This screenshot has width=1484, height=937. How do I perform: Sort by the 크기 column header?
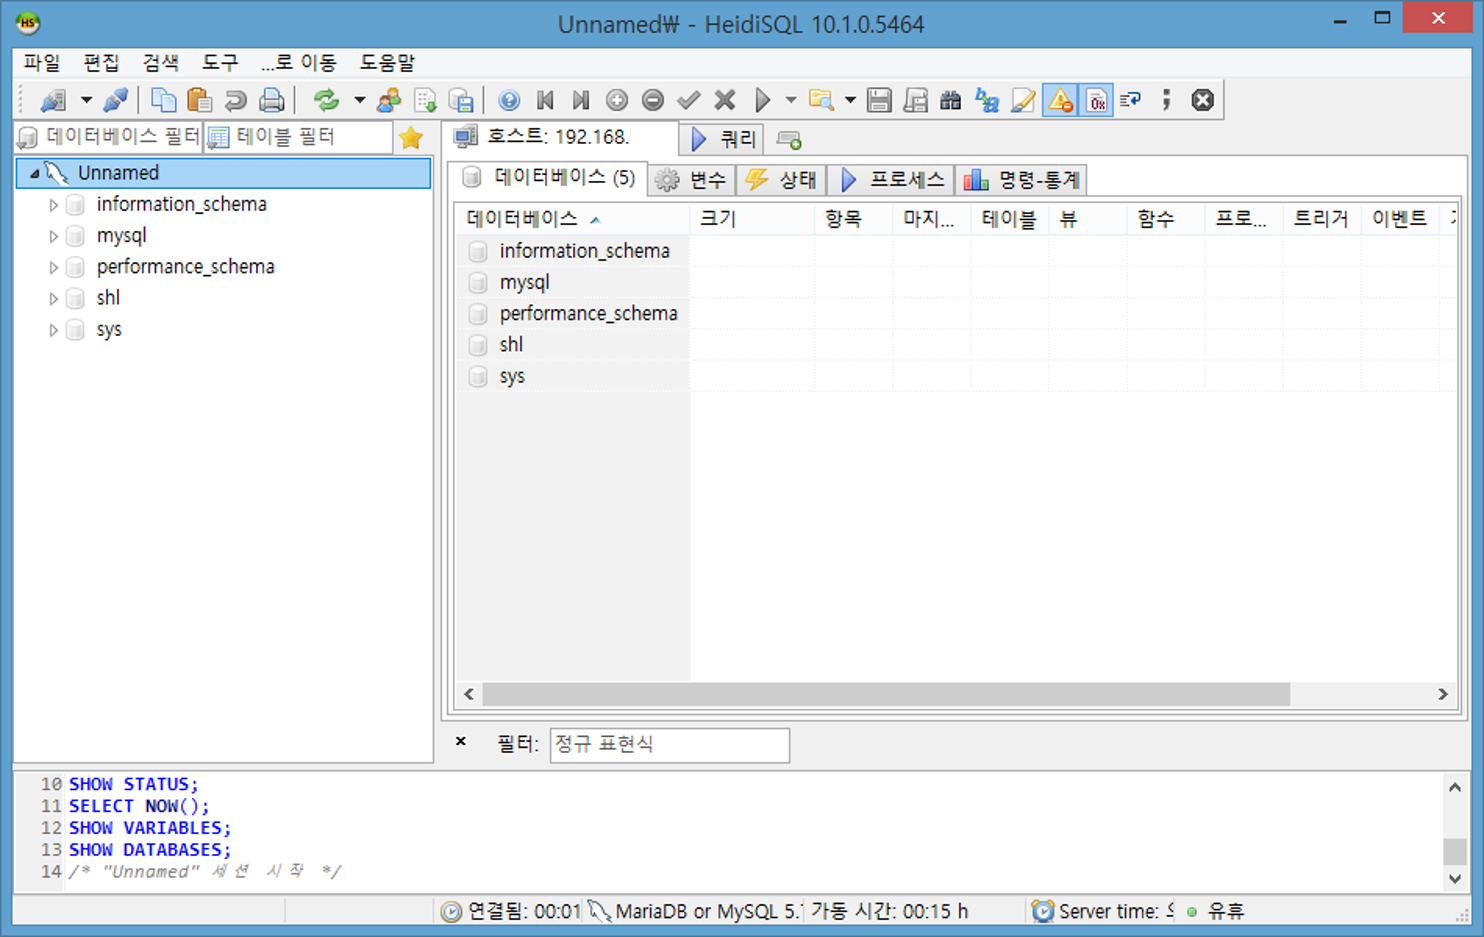[752, 219]
